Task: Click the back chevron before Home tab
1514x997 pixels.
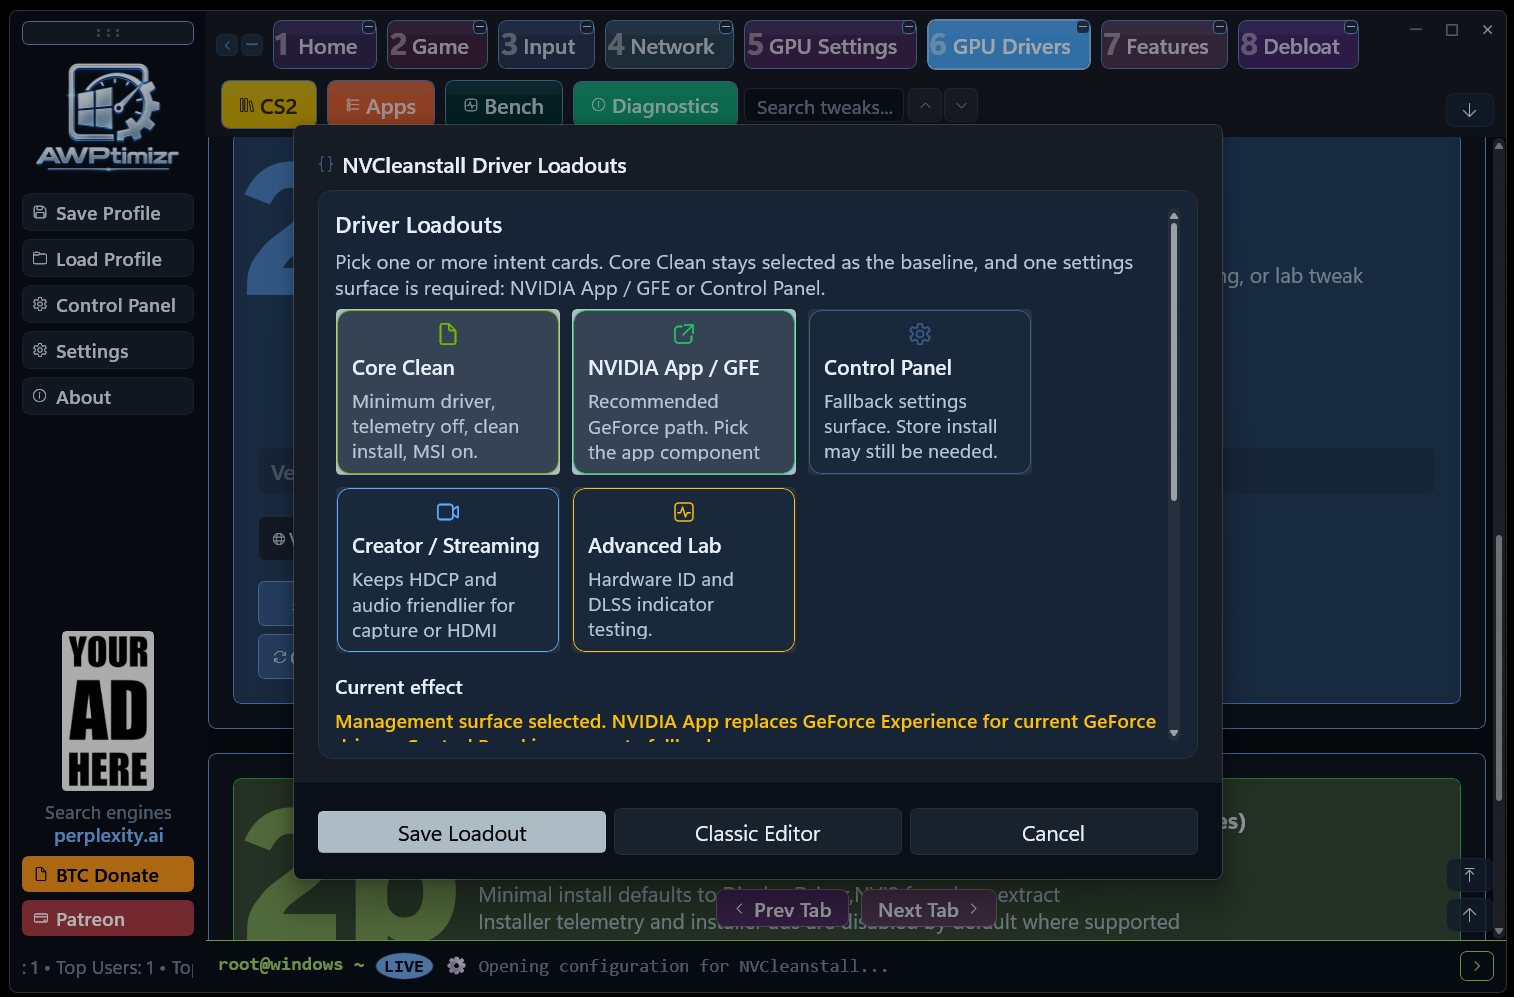Action: (227, 45)
